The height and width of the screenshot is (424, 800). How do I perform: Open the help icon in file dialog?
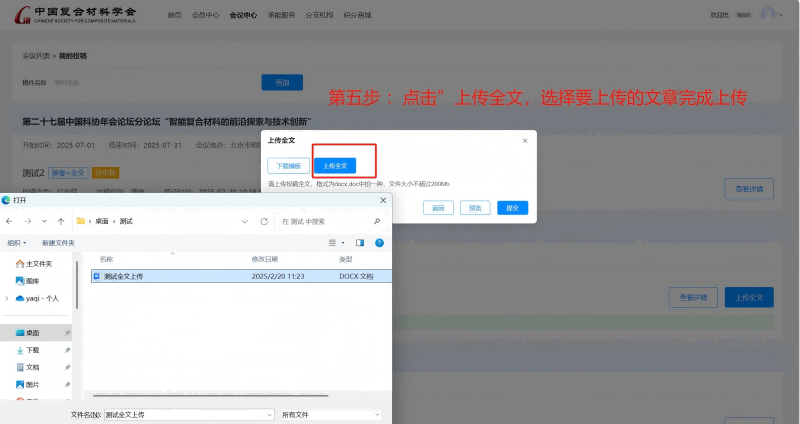pos(379,242)
